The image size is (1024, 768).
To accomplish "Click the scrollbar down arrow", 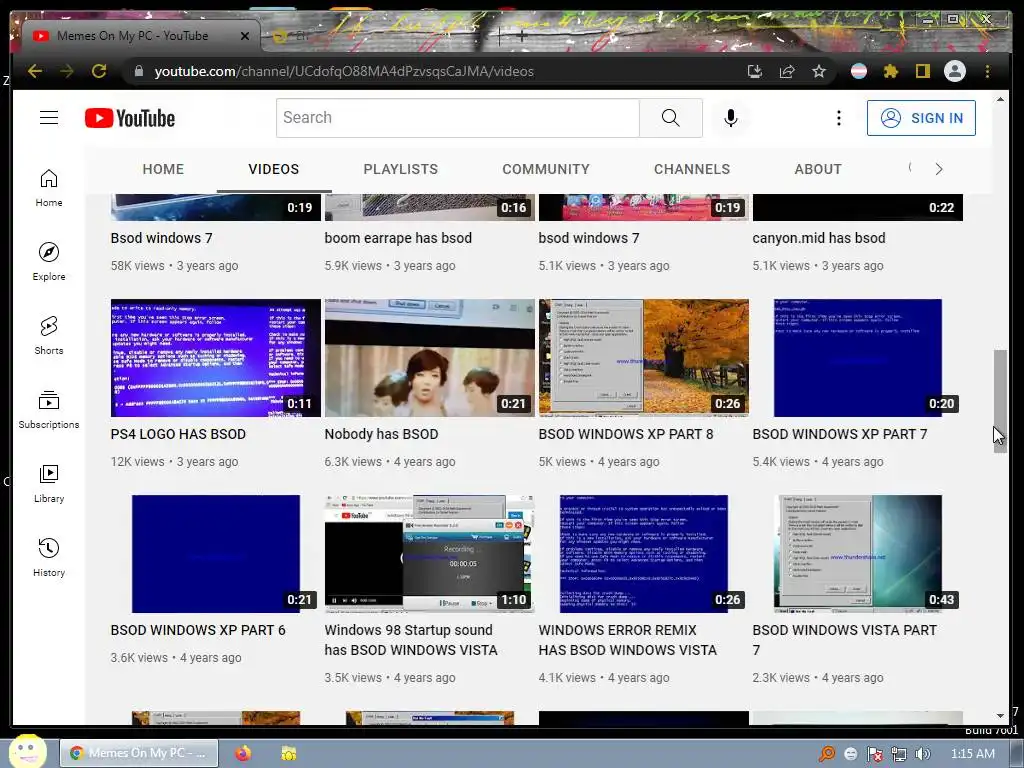I will (1000, 716).
